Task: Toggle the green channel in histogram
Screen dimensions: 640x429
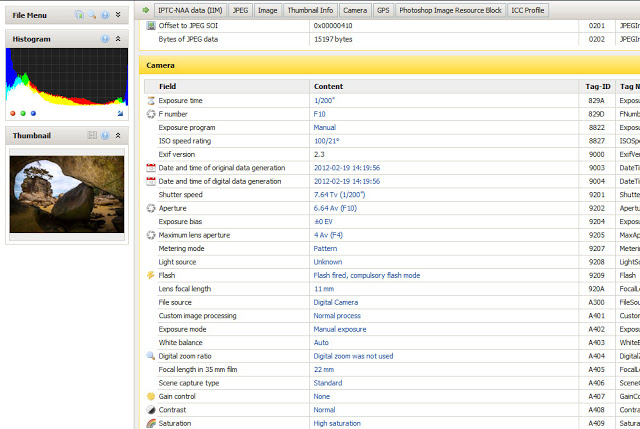Action: (24, 114)
